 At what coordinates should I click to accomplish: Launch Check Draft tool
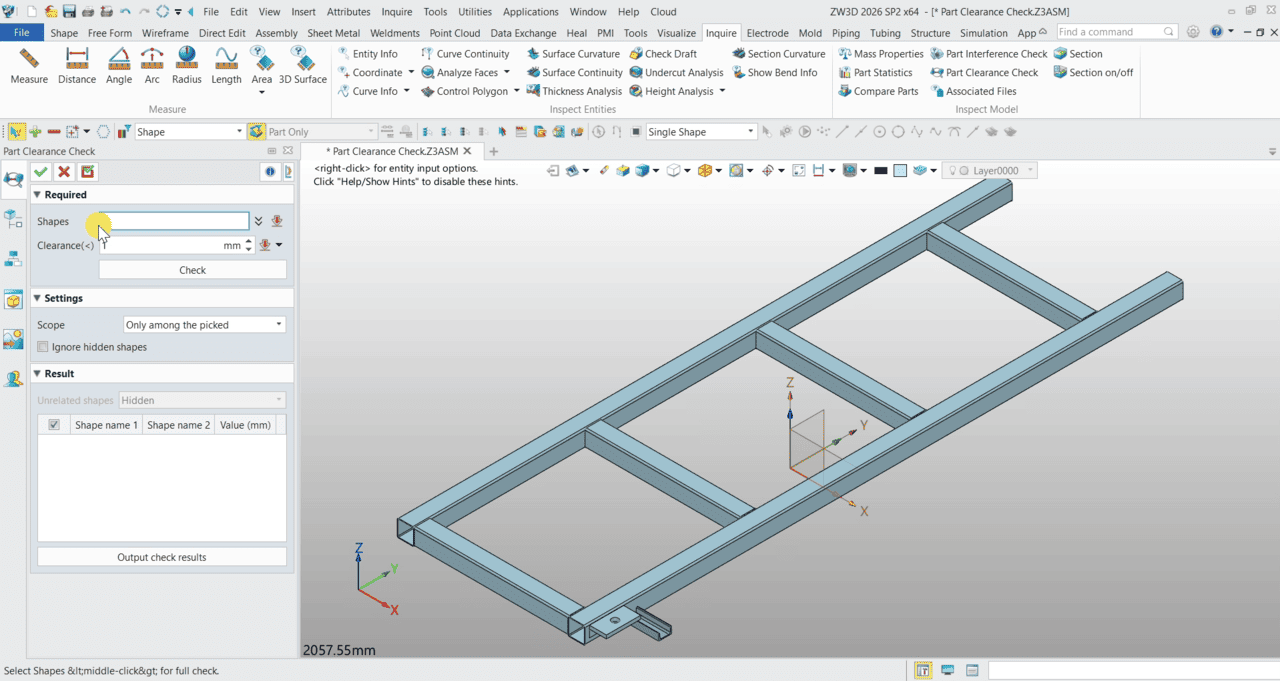663,54
